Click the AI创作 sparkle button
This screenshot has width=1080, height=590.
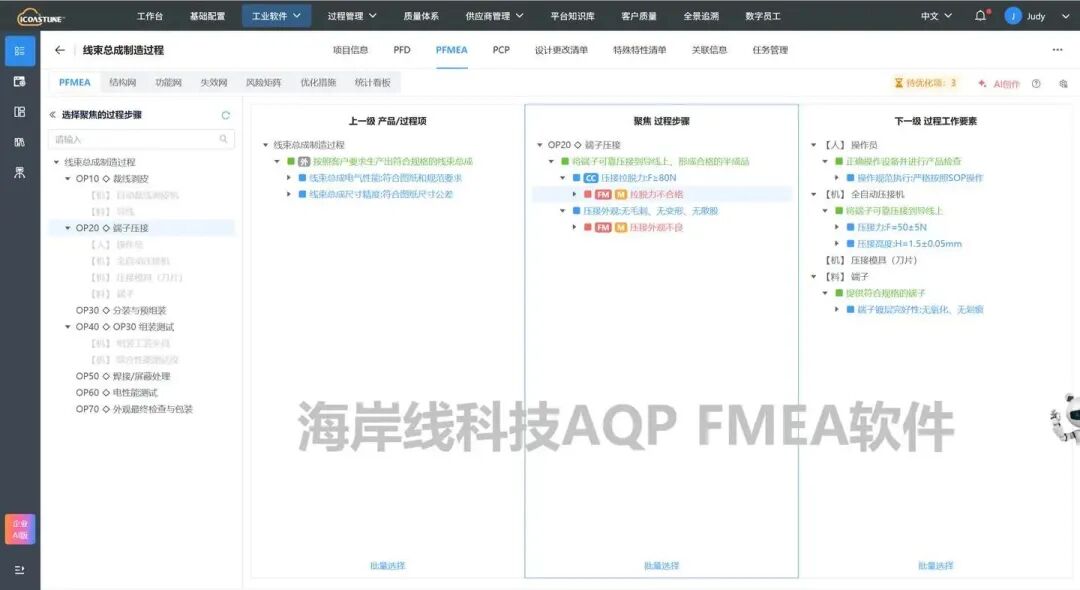(999, 83)
